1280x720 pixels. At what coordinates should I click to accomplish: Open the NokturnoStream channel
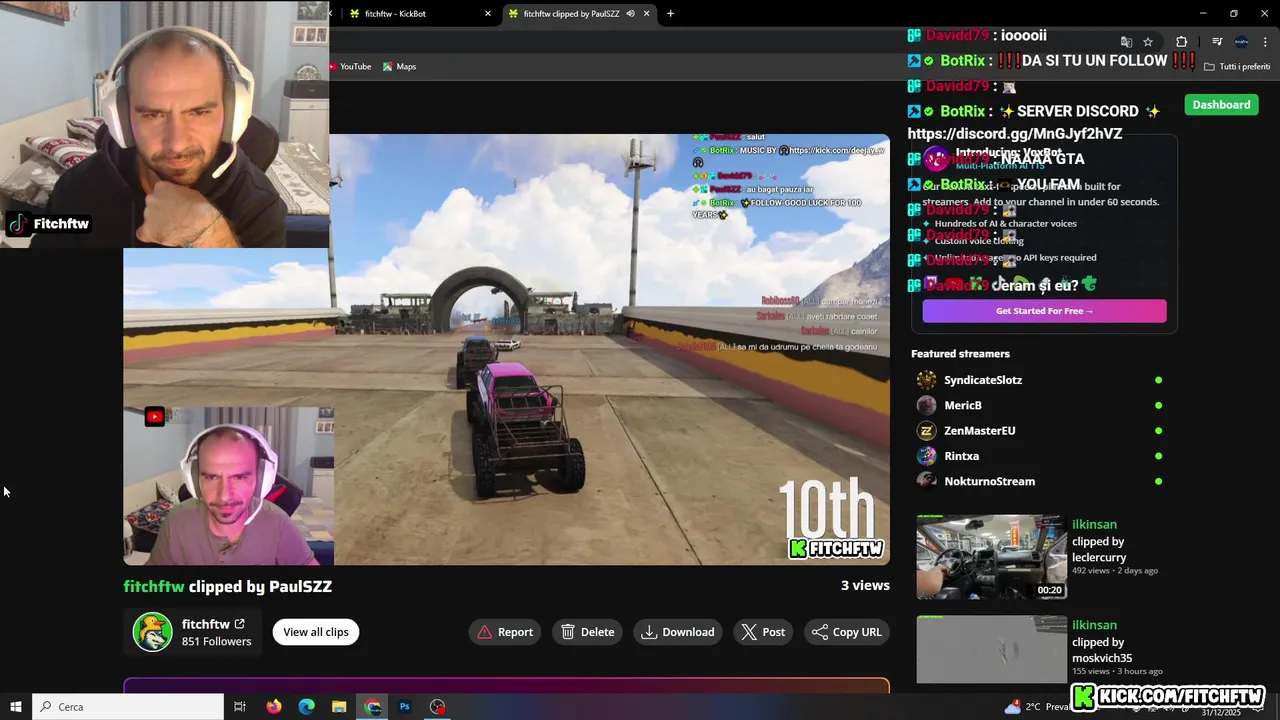pos(990,481)
